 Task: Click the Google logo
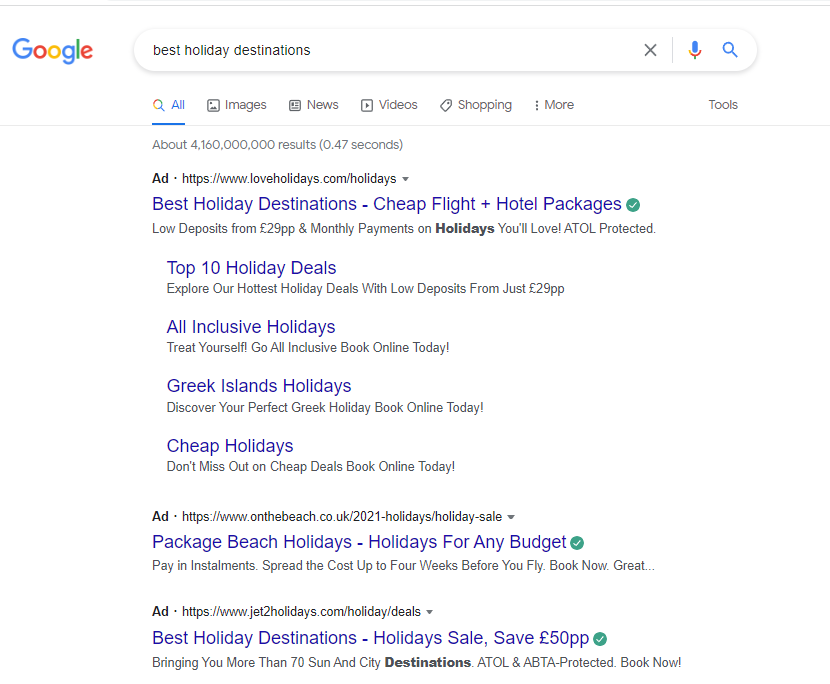pos(52,50)
